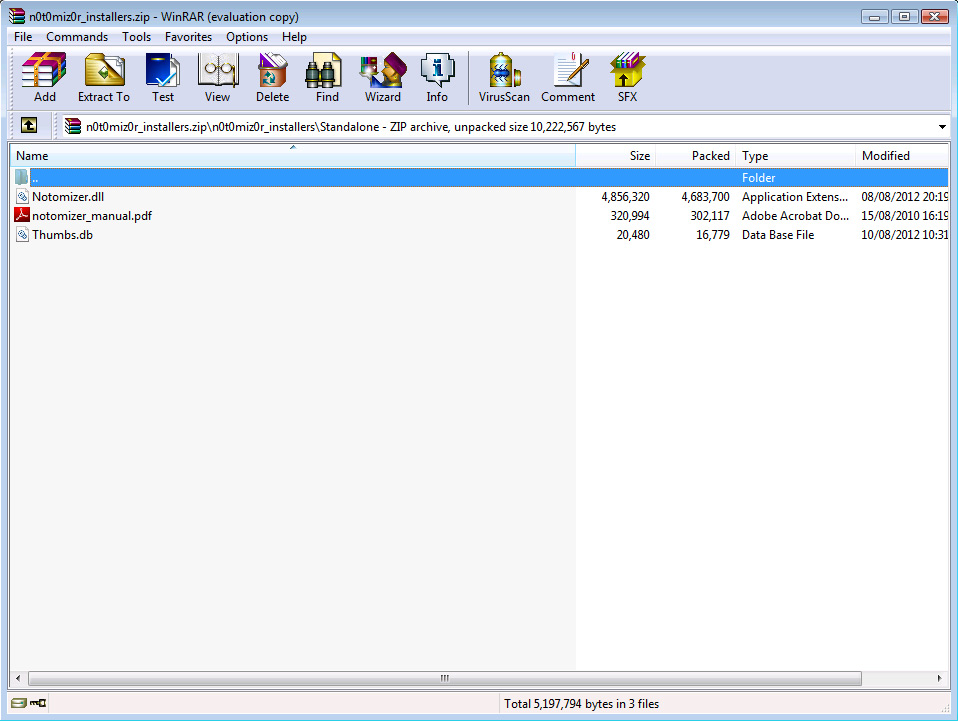Launch the Wizard tool
Screen dimensions: 958x721
(x=383, y=78)
